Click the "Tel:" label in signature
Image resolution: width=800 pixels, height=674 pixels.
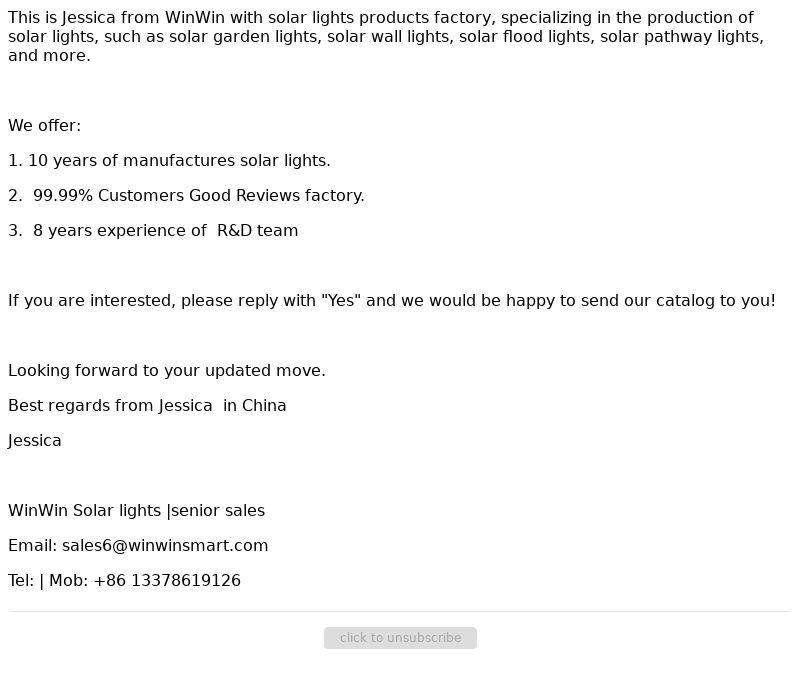[x=21, y=581]
